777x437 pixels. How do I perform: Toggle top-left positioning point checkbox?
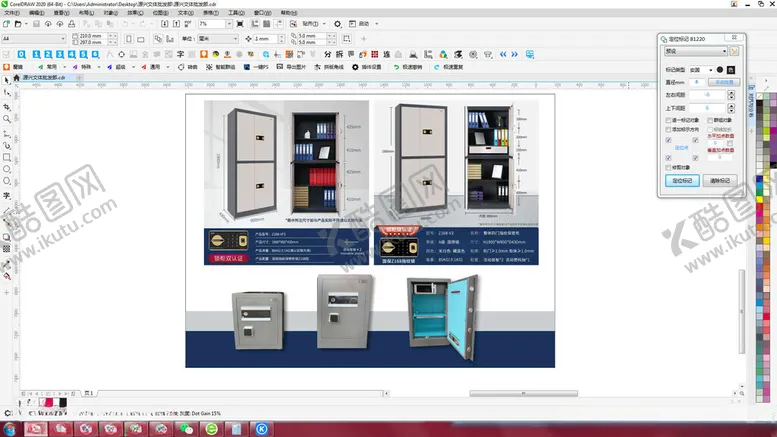(668, 140)
